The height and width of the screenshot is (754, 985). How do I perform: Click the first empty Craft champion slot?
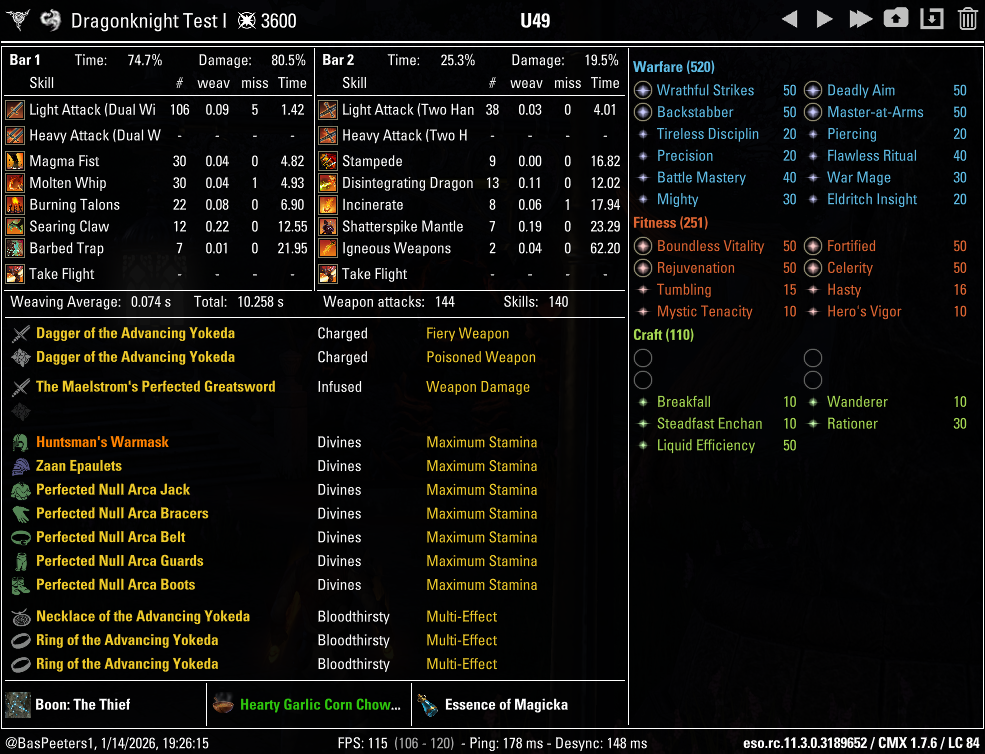643,358
